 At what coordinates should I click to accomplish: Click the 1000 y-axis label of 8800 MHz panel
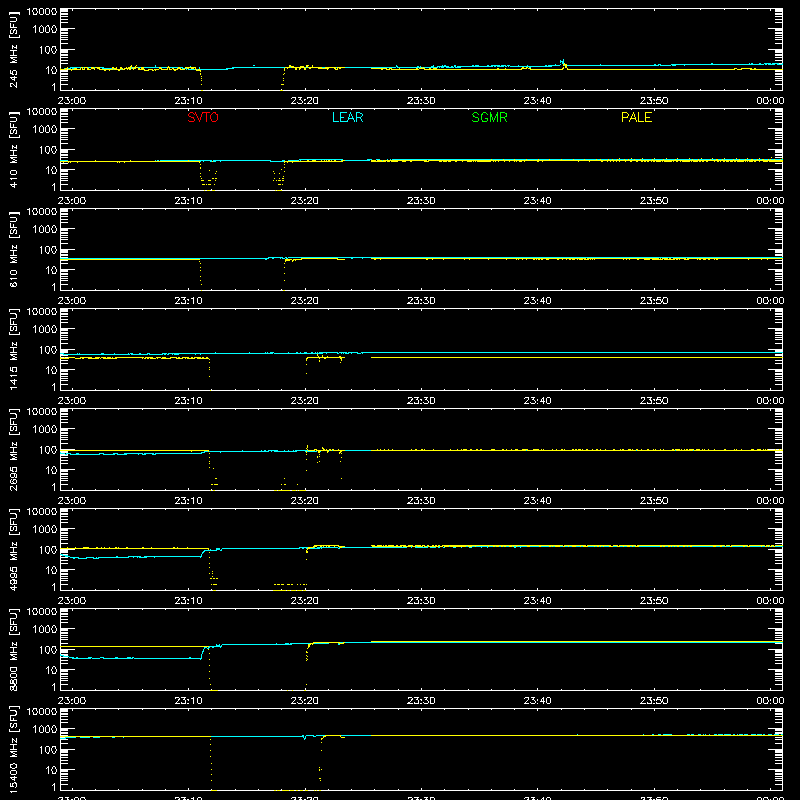[x=45, y=630]
